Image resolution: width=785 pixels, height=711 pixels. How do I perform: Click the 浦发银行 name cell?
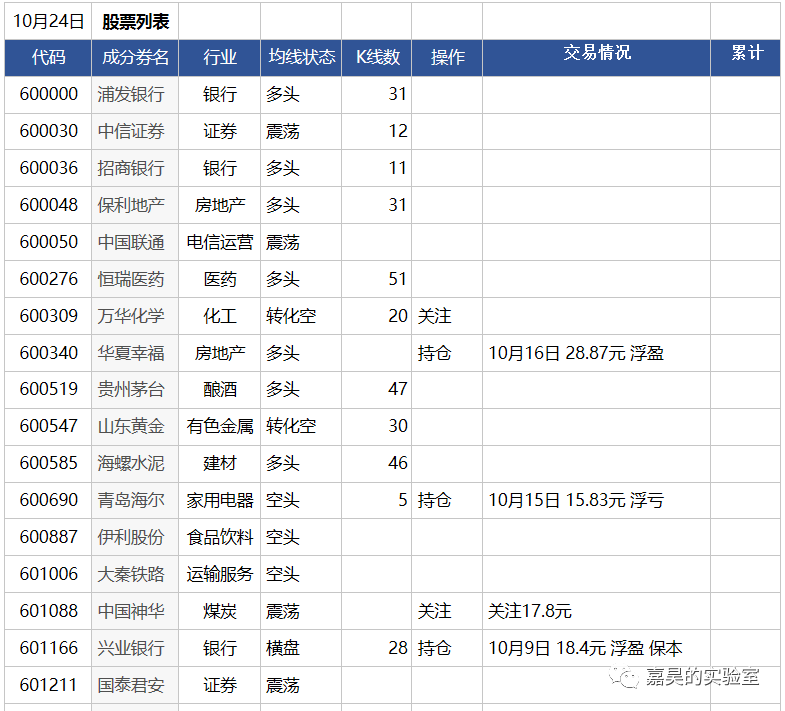point(135,94)
